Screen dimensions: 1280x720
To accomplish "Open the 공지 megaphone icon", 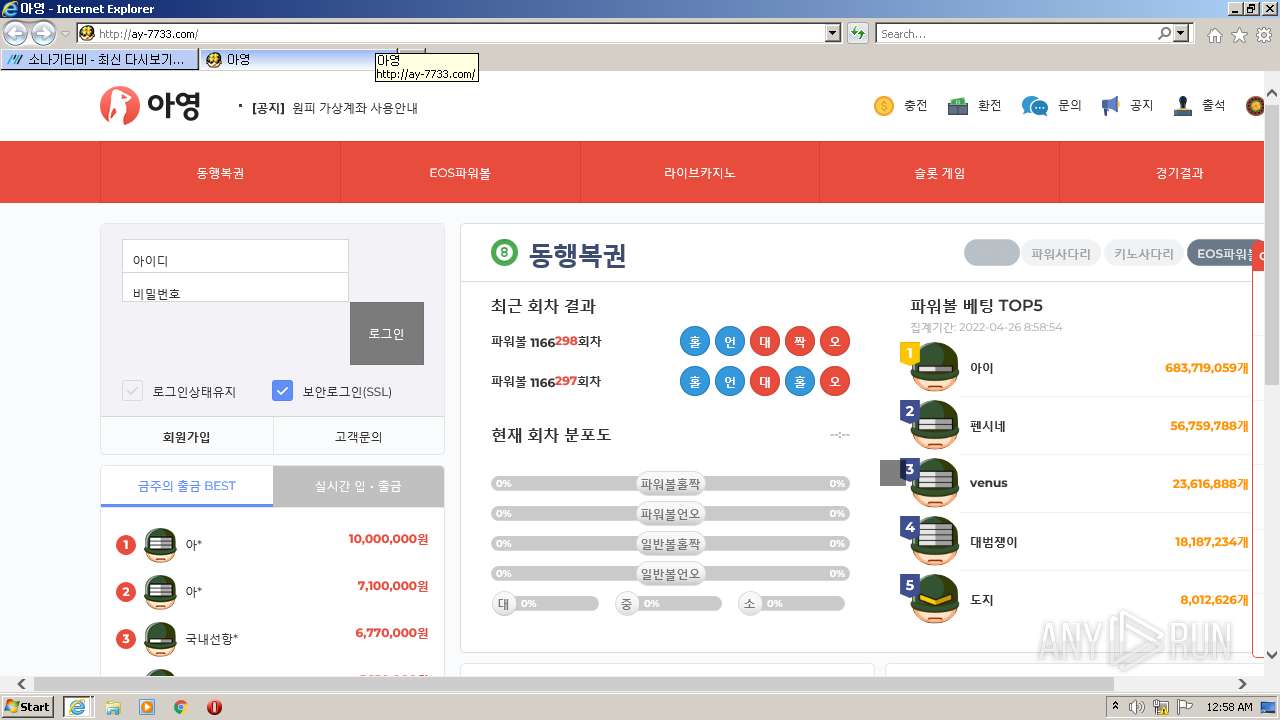I will click(1110, 106).
